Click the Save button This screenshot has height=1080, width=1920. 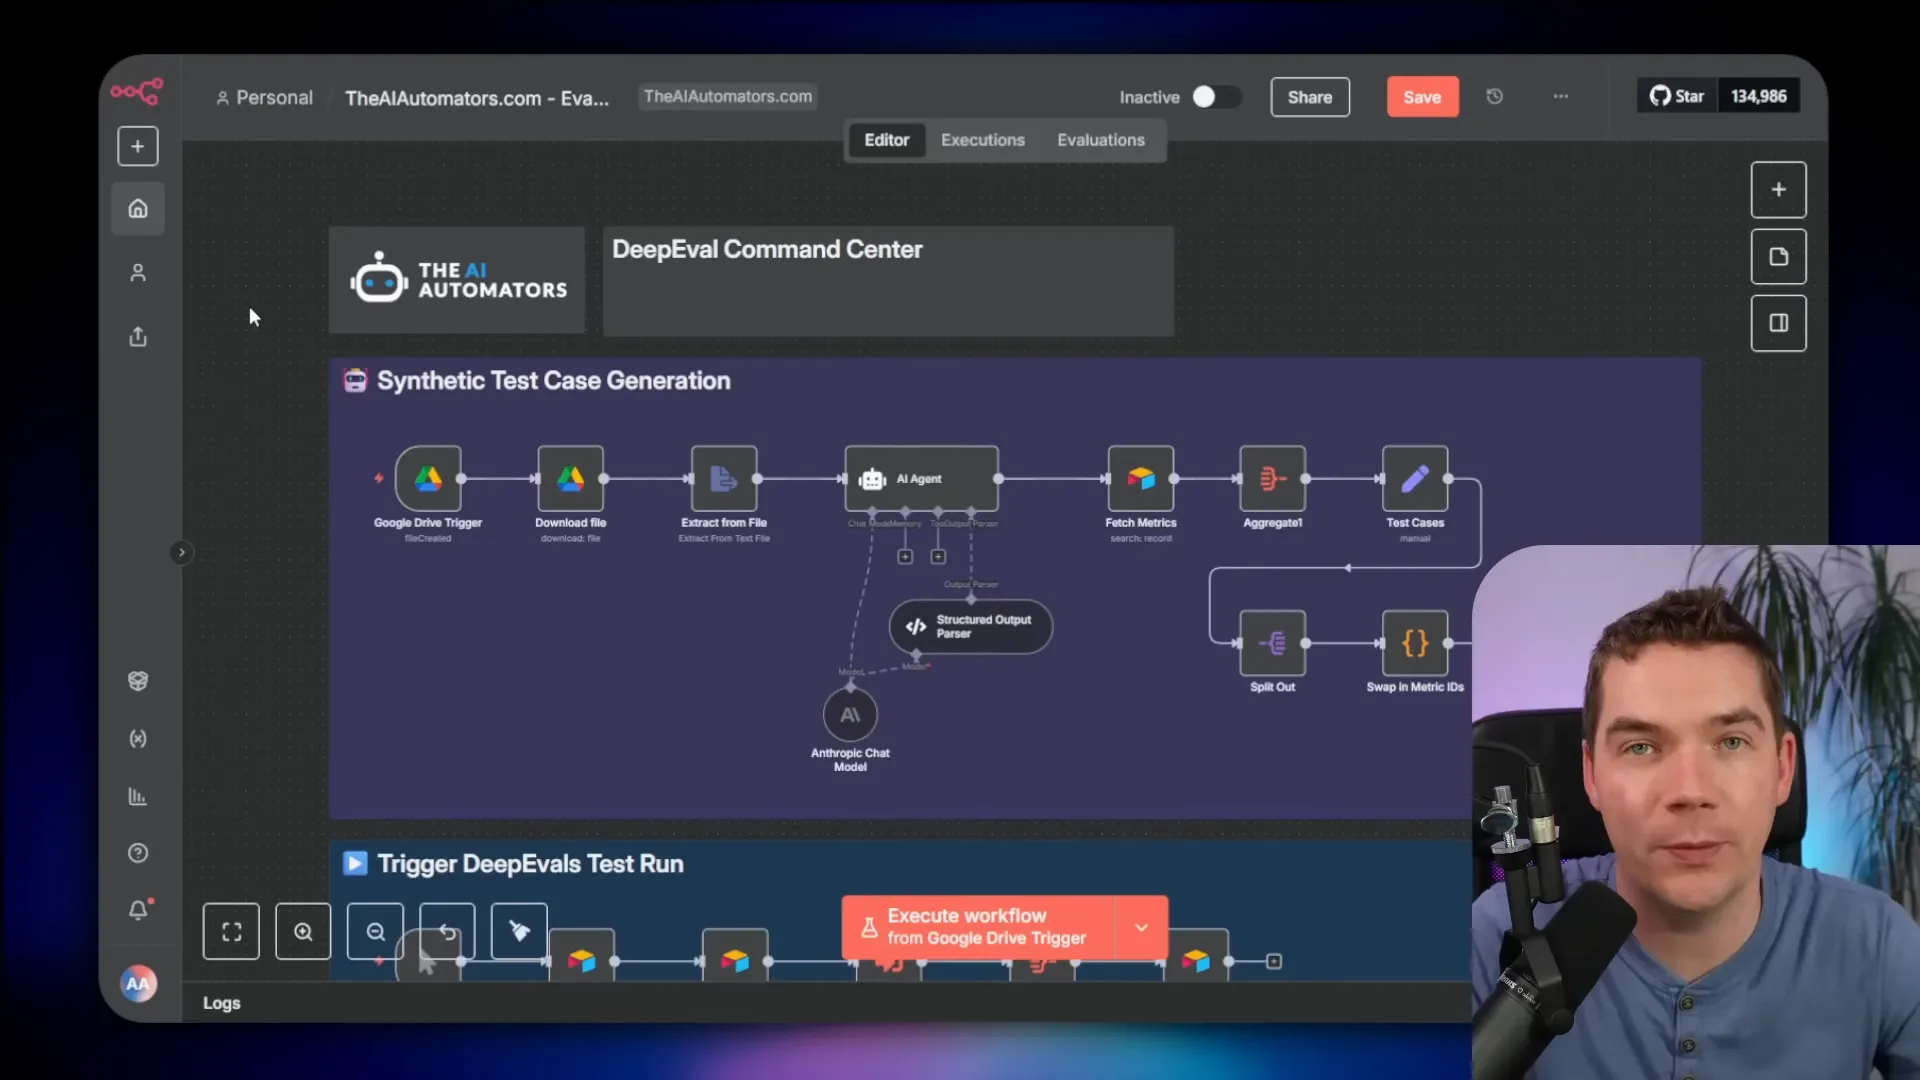coord(1422,97)
